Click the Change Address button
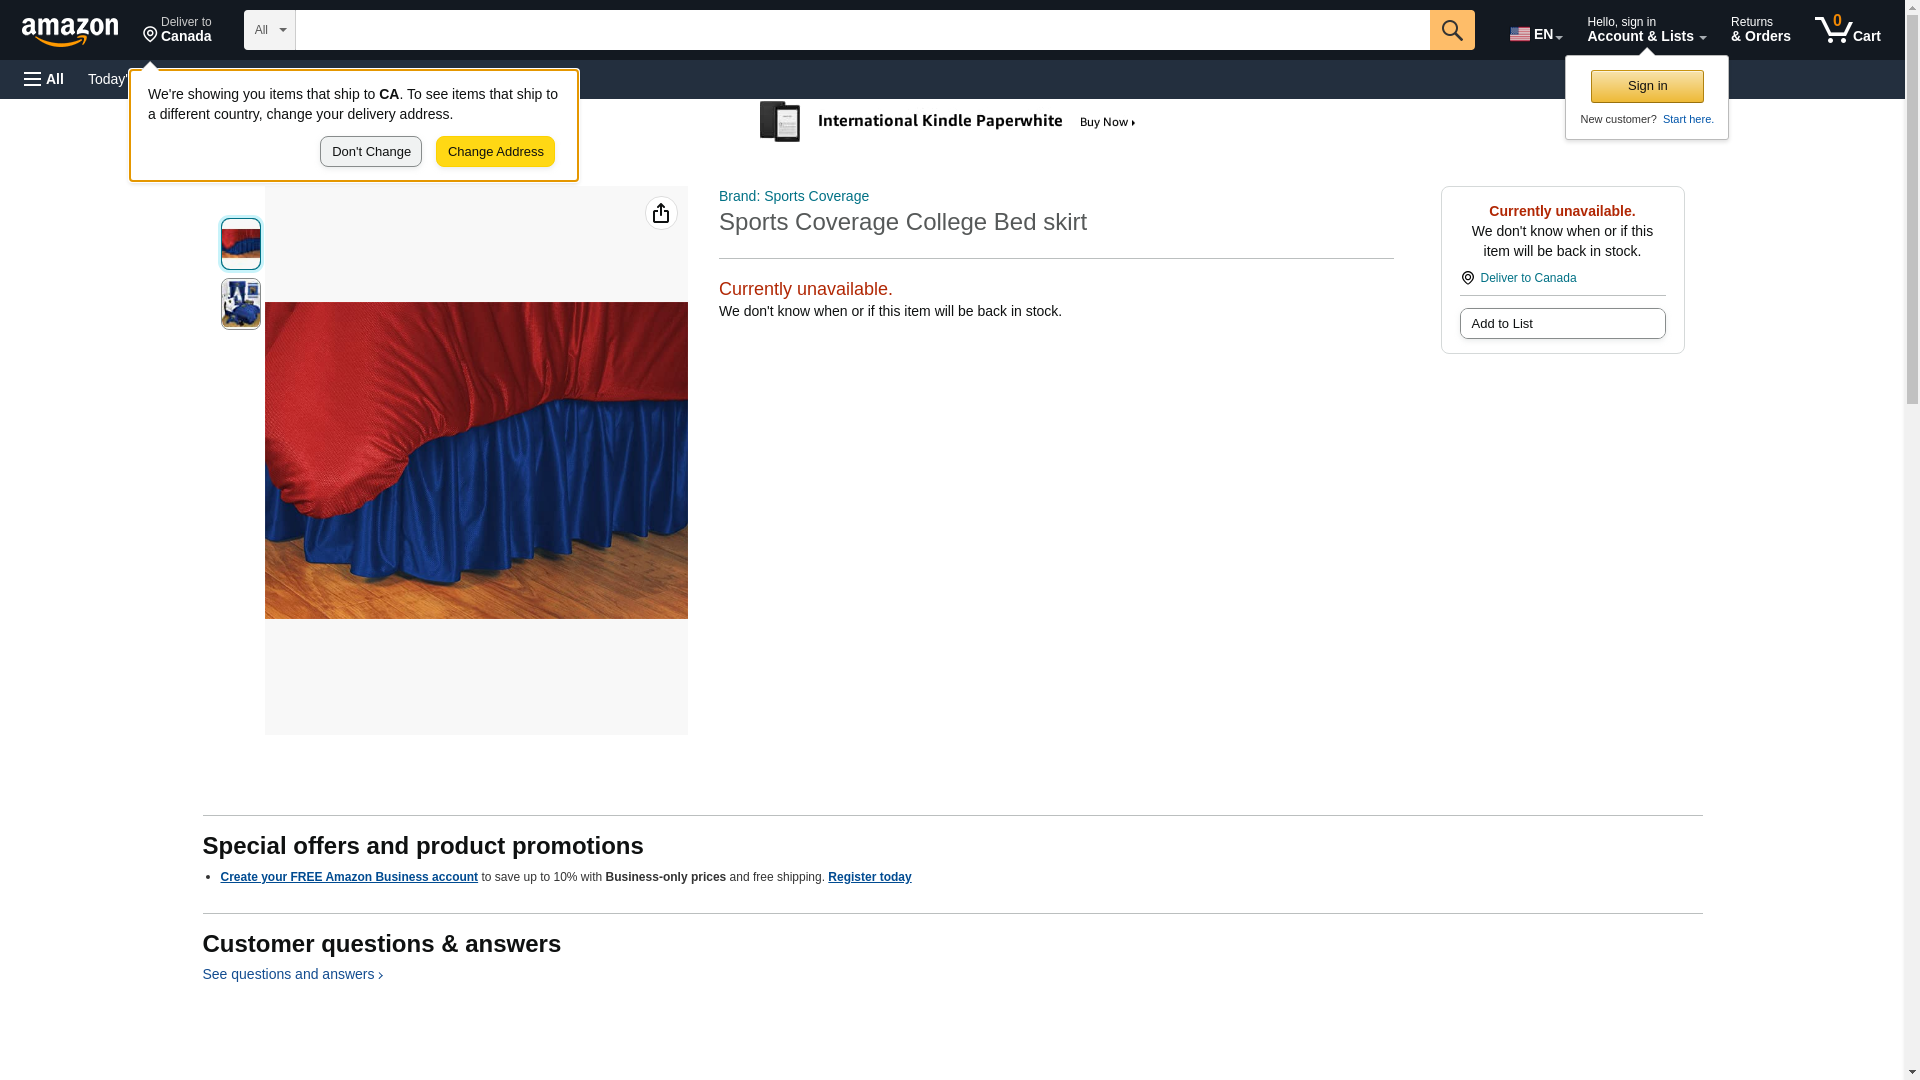Viewport: 1920px width, 1080px height. pyautogui.click(x=495, y=152)
